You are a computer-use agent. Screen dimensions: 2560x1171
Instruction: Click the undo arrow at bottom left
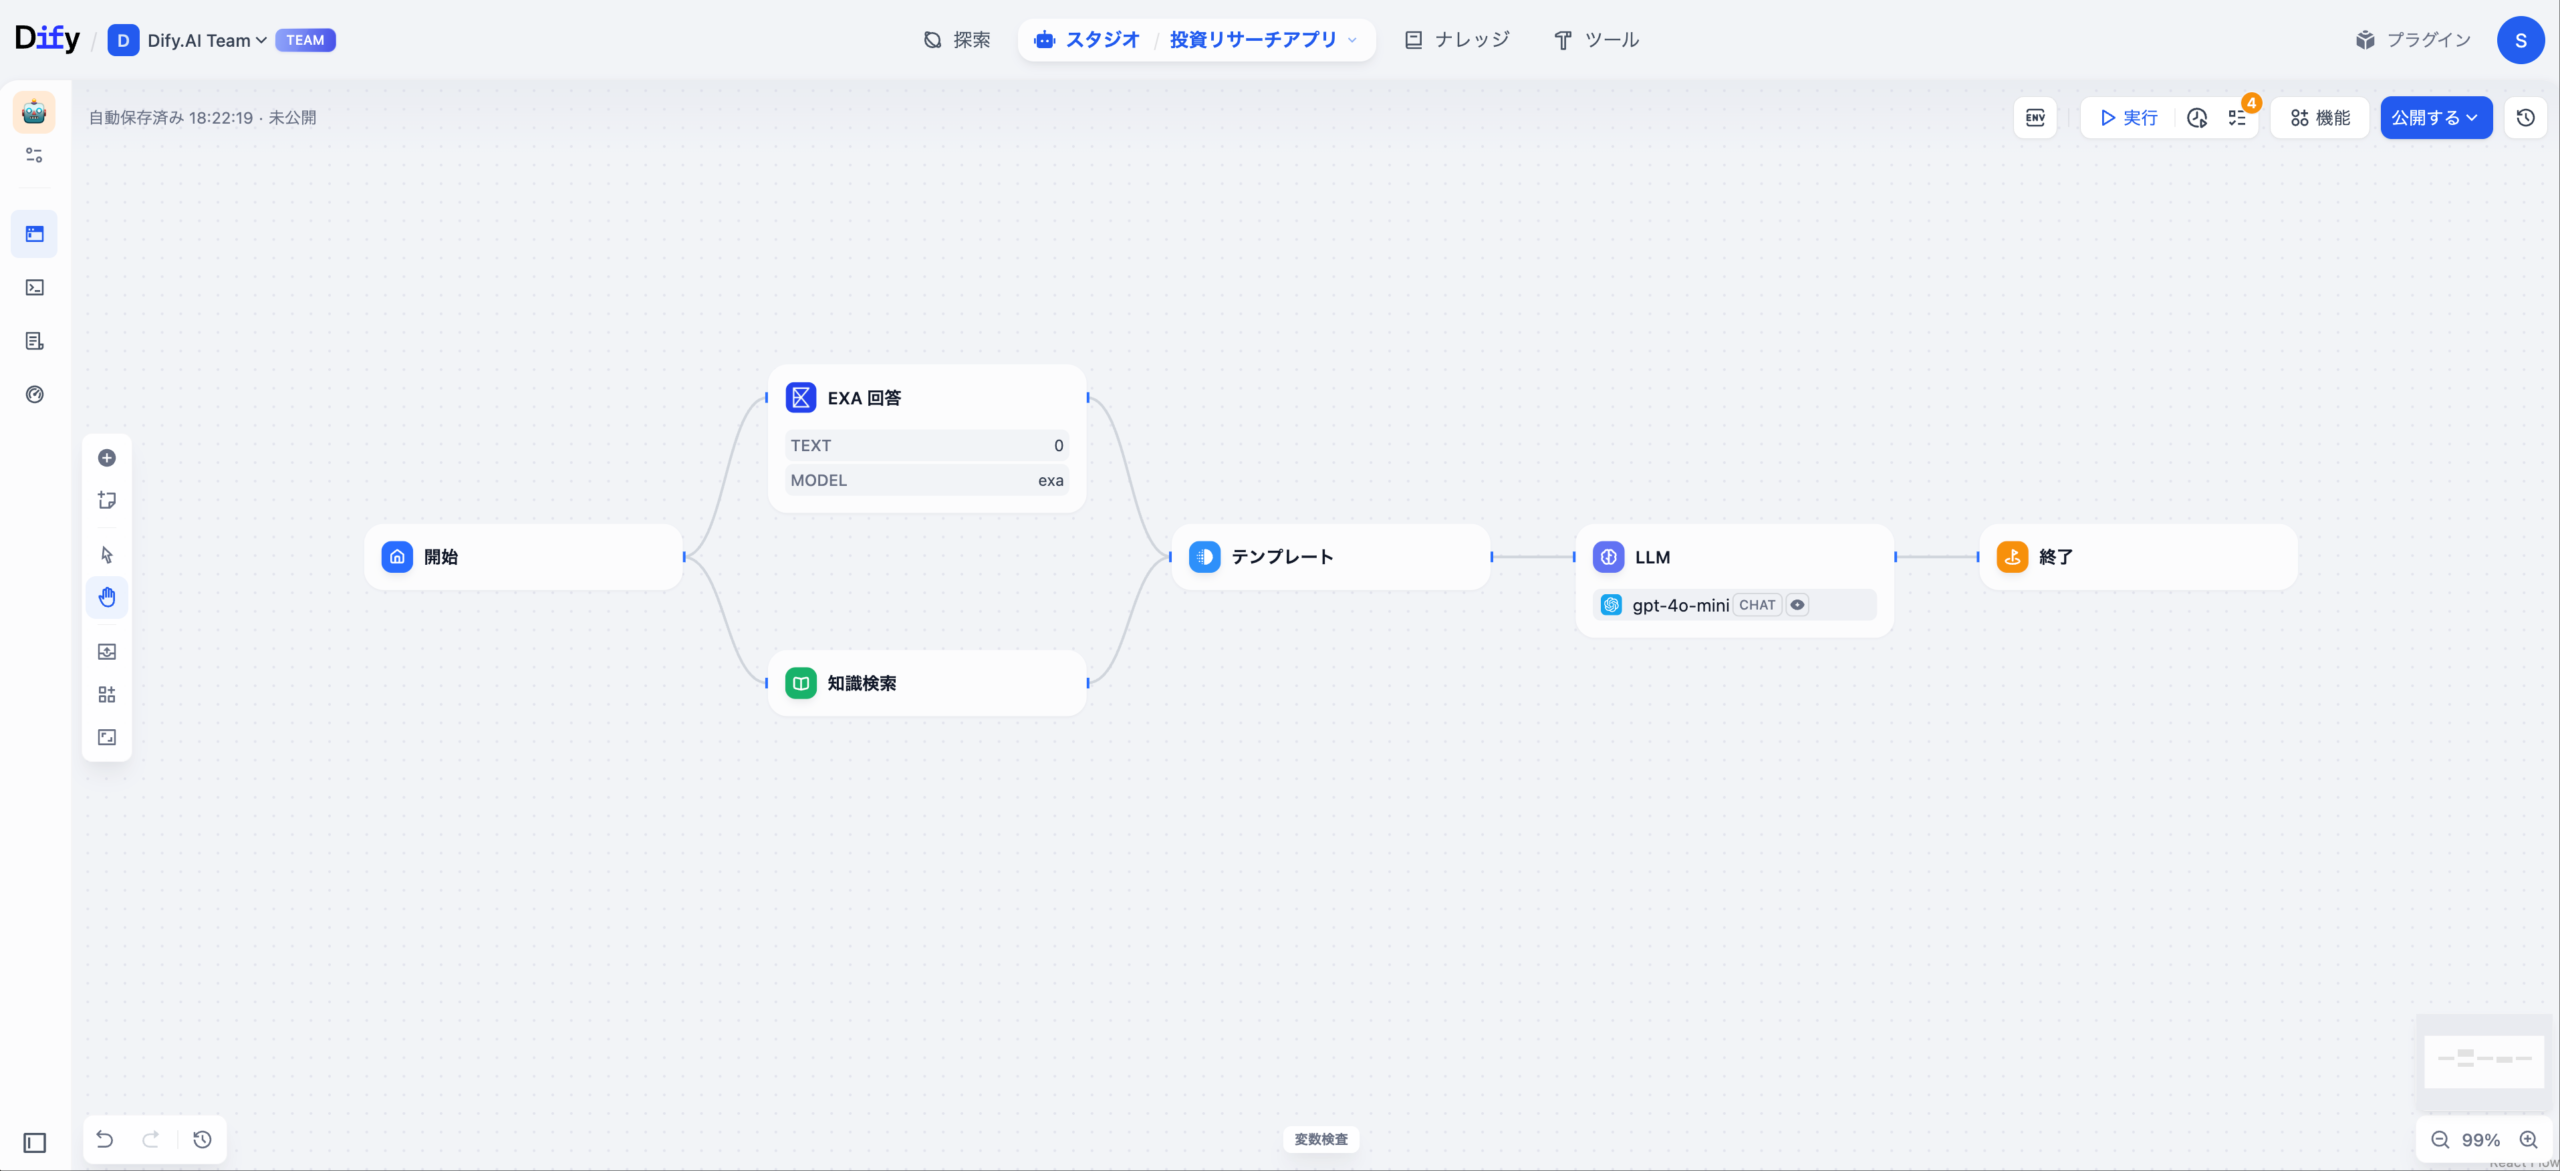pos(106,1139)
